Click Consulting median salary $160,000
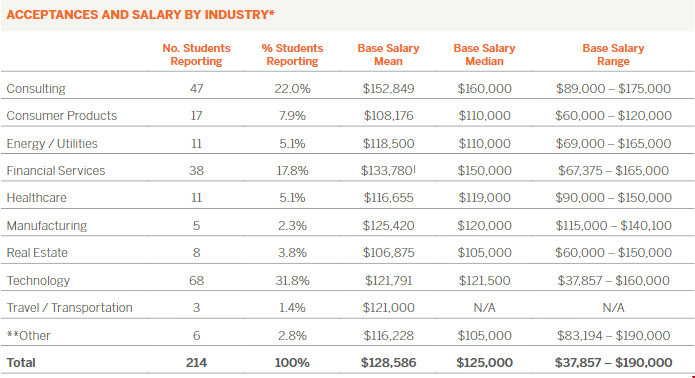Screen dimensions: 695x378 coord(484,89)
